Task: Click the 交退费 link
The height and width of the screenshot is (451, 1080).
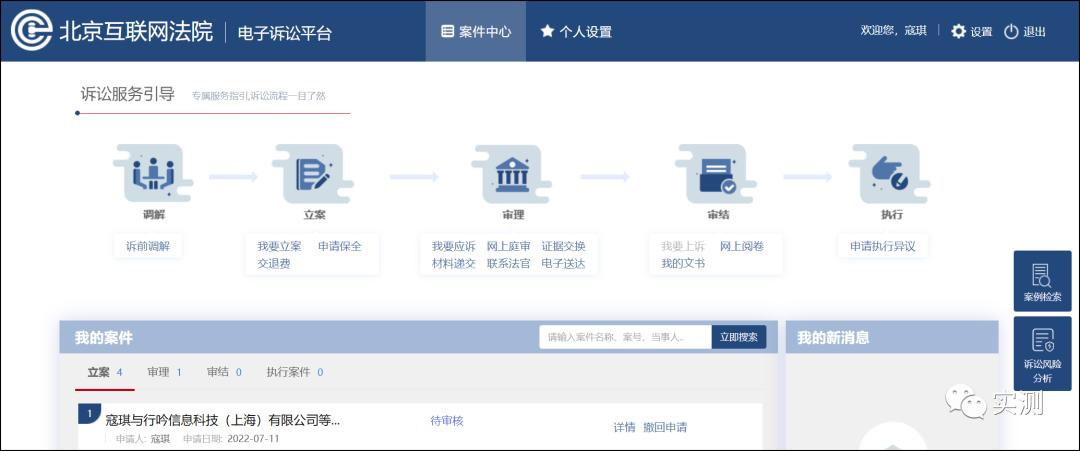Action: coord(273,263)
